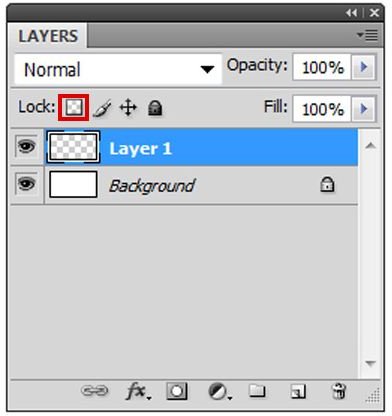
Task: Click the Lock transparent pixels icon
Action: point(73,108)
